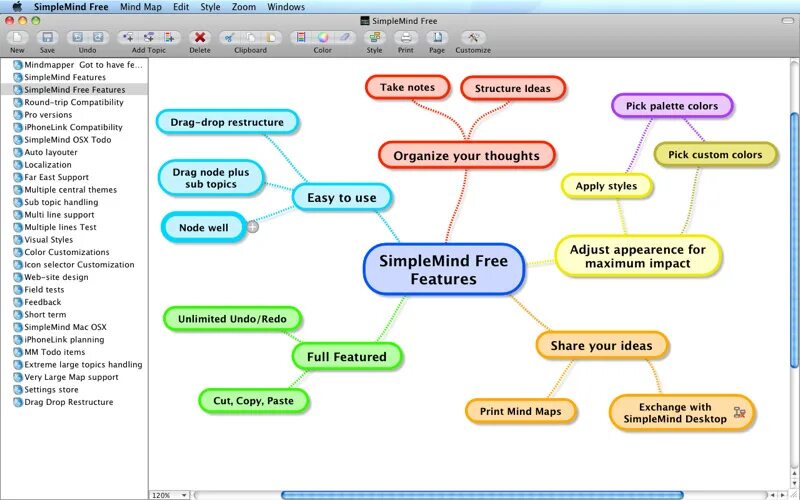Print the mind map with printer icon
Image resolution: width=800 pixels, height=500 pixels.
click(406, 37)
